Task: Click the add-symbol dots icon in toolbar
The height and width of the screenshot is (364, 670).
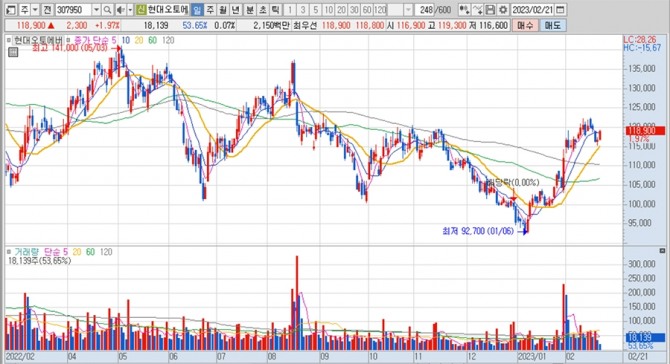Action: (x=464, y=9)
